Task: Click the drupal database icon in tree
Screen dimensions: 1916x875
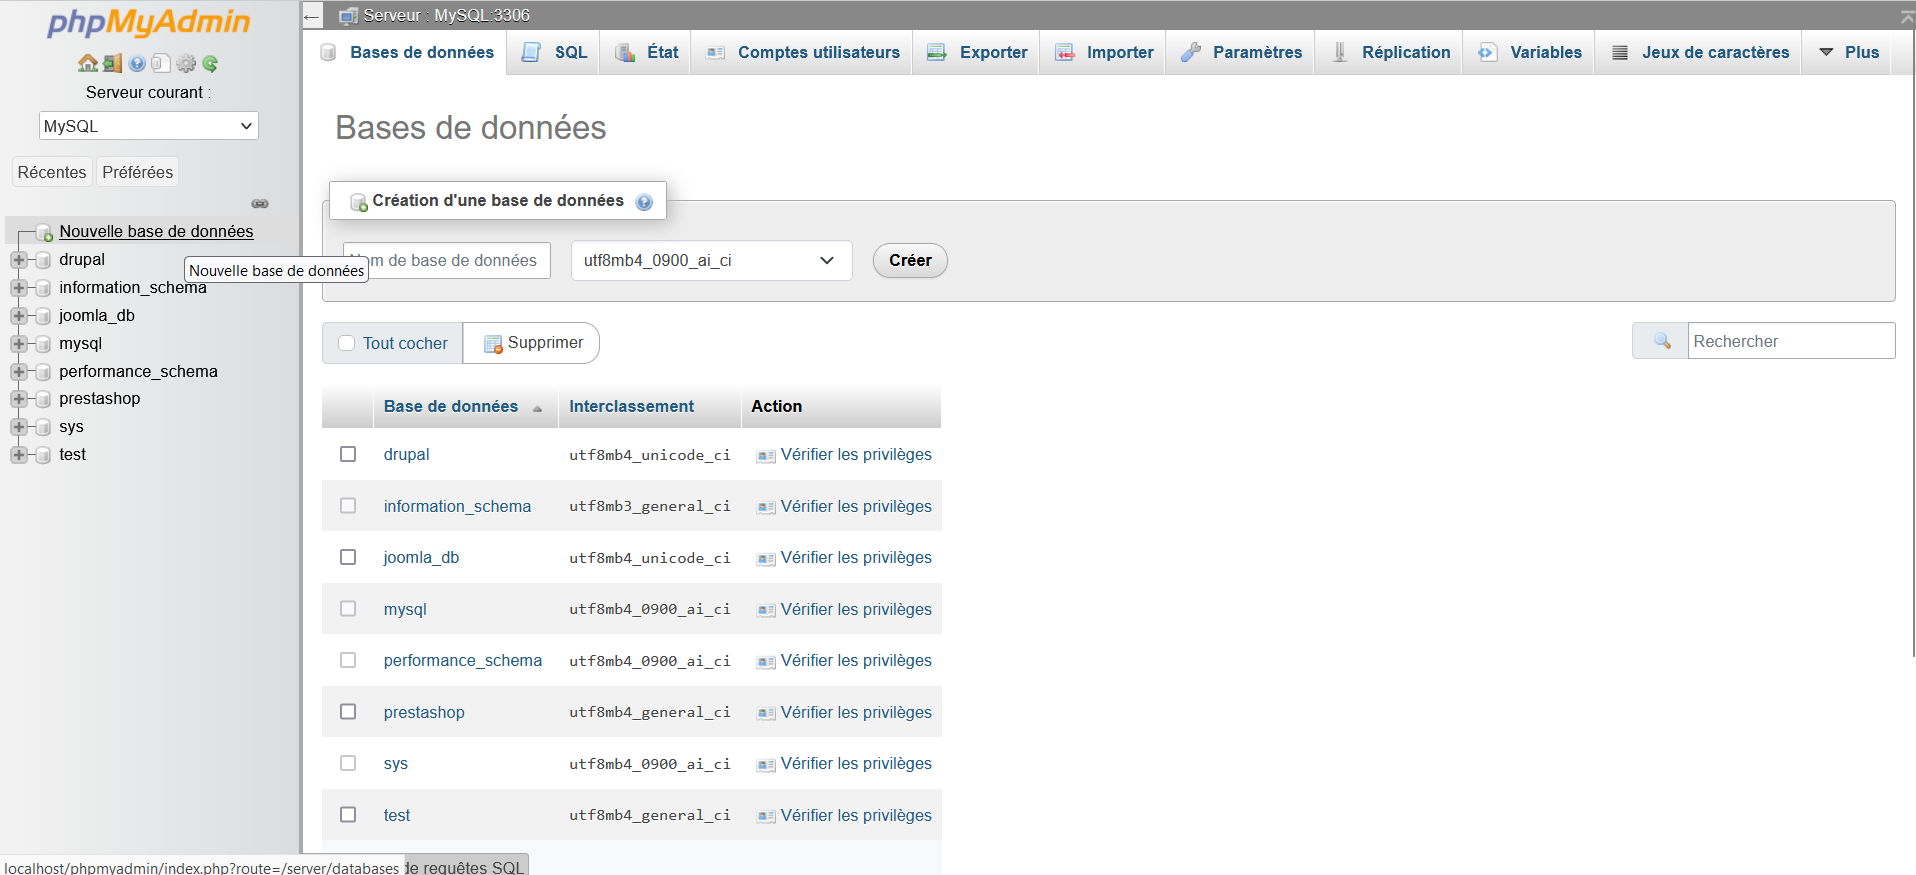Action: pyautogui.click(x=43, y=260)
